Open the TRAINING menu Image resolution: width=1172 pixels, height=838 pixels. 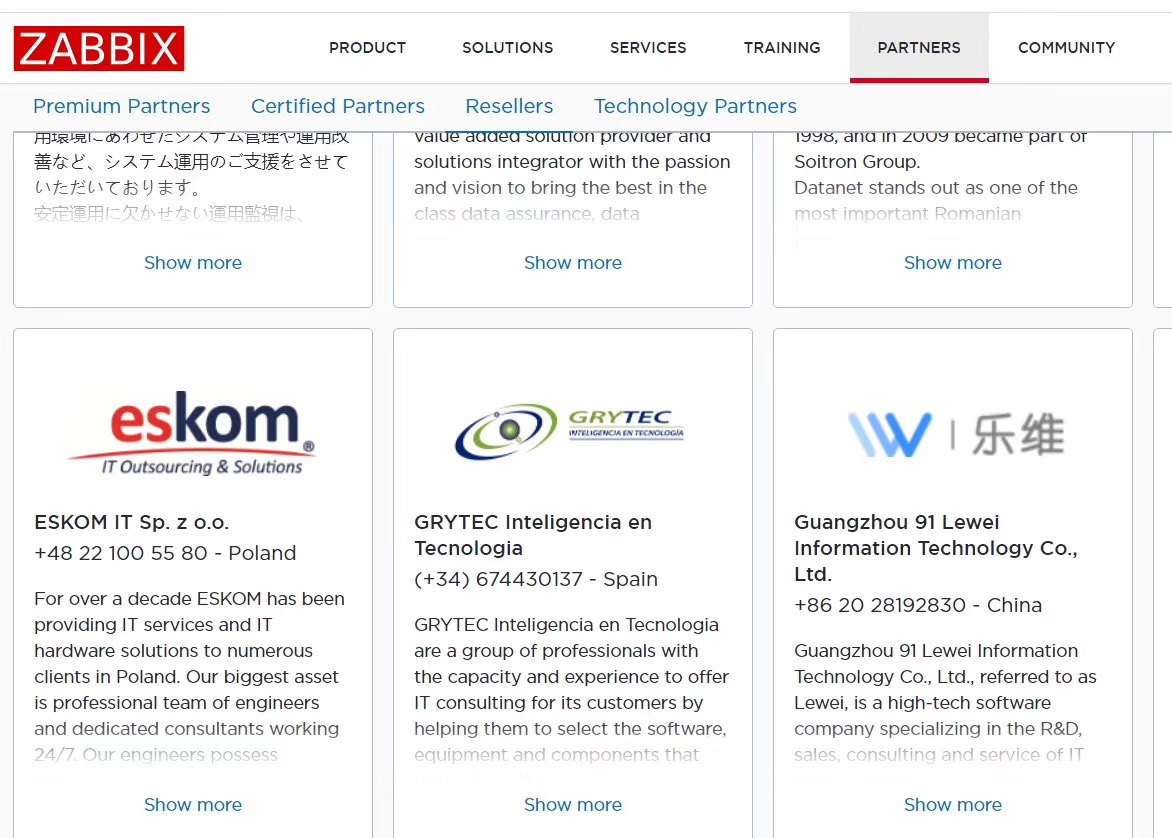click(782, 48)
